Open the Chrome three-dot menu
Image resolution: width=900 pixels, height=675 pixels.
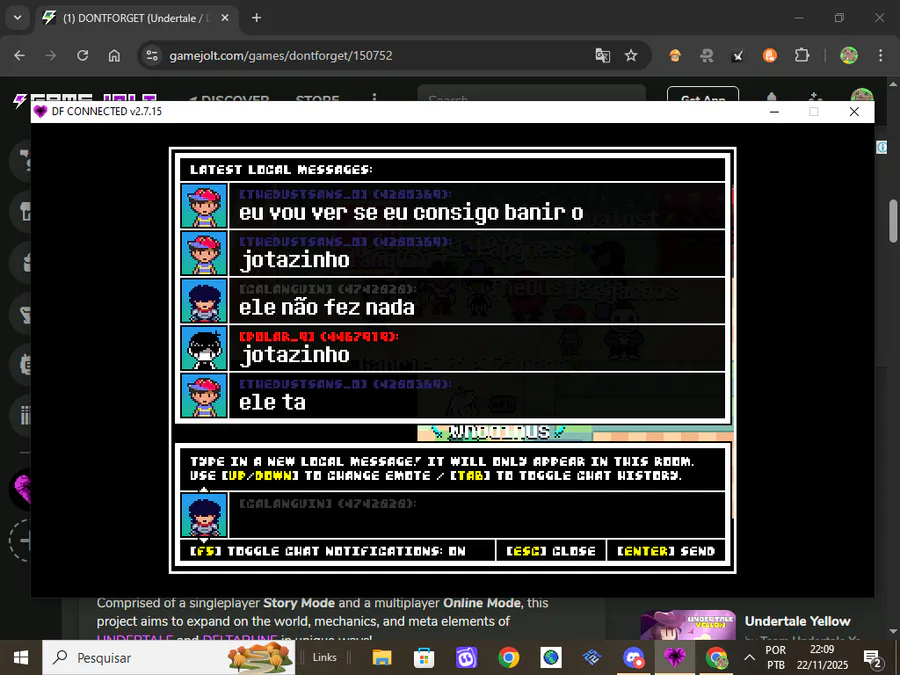pos(880,56)
